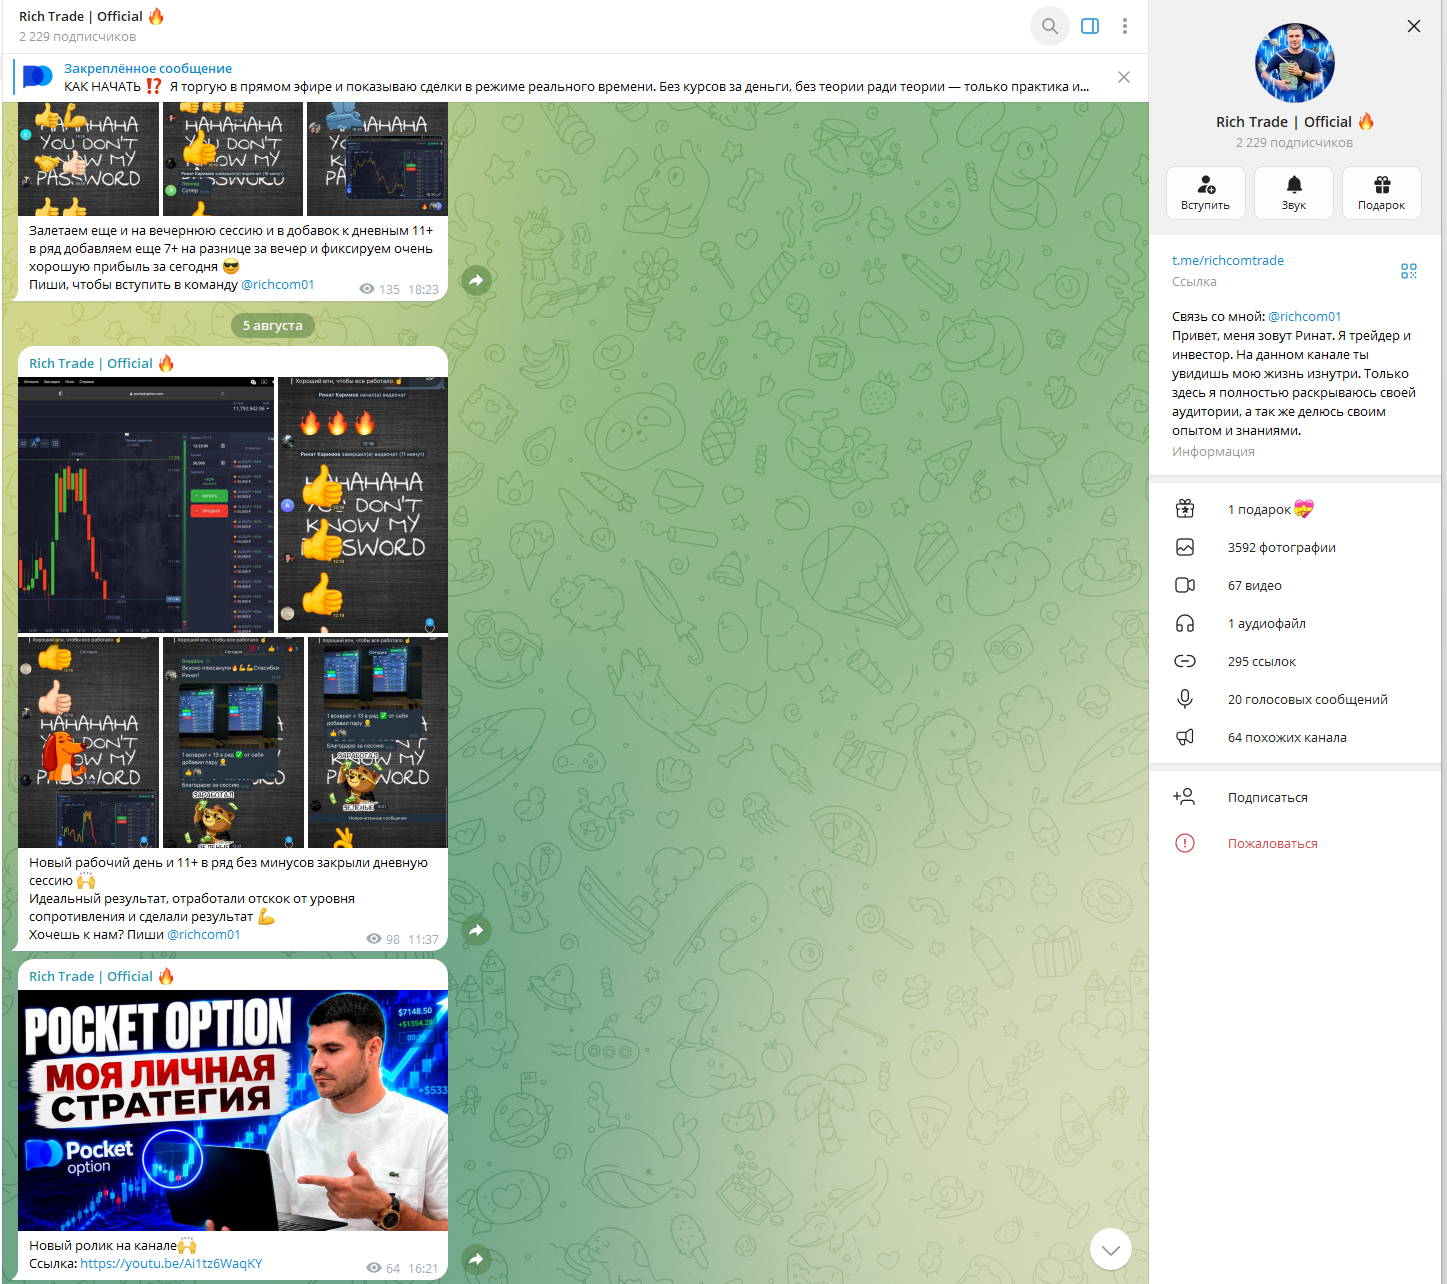This screenshot has width=1447, height=1284.
Task: Click channel name on the YouTube post
Action: click(102, 976)
